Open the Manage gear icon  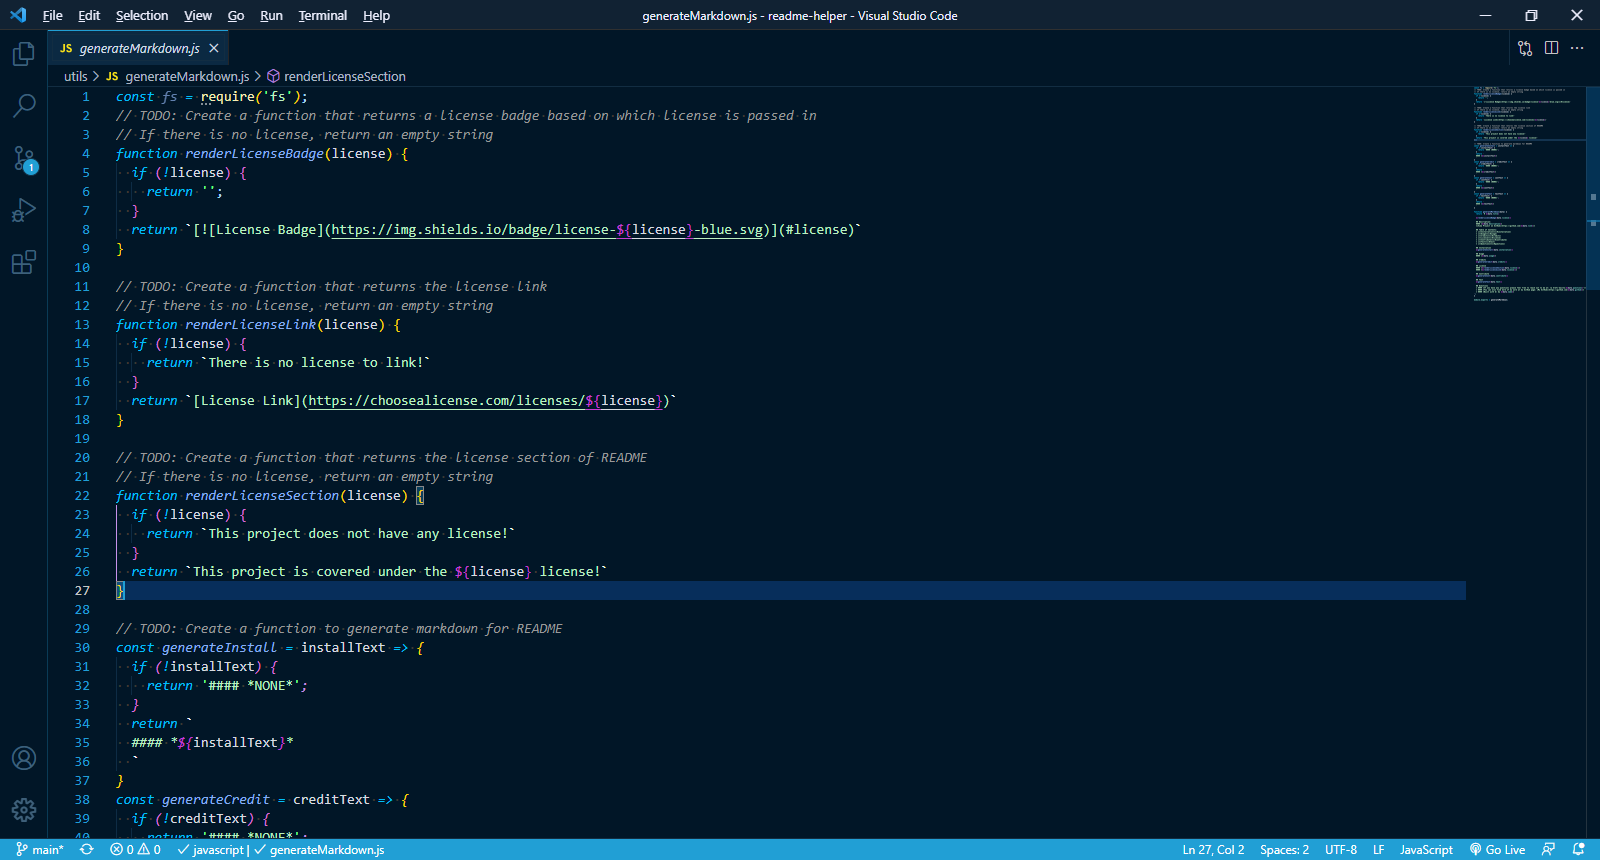click(x=24, y=810)
